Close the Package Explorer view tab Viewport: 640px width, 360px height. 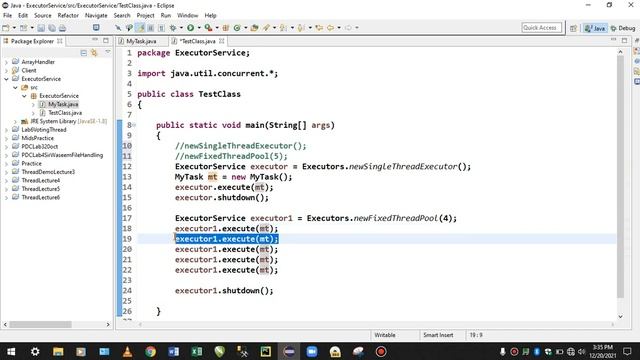(60, 41)
